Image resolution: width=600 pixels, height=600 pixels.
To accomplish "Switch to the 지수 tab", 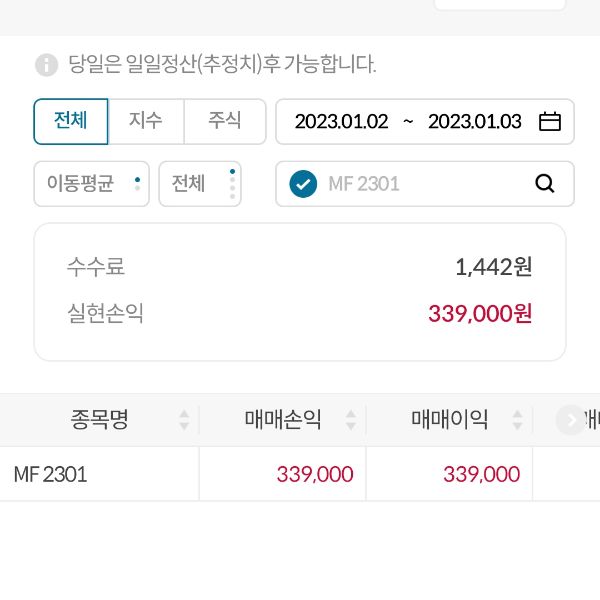I will 146,121.
